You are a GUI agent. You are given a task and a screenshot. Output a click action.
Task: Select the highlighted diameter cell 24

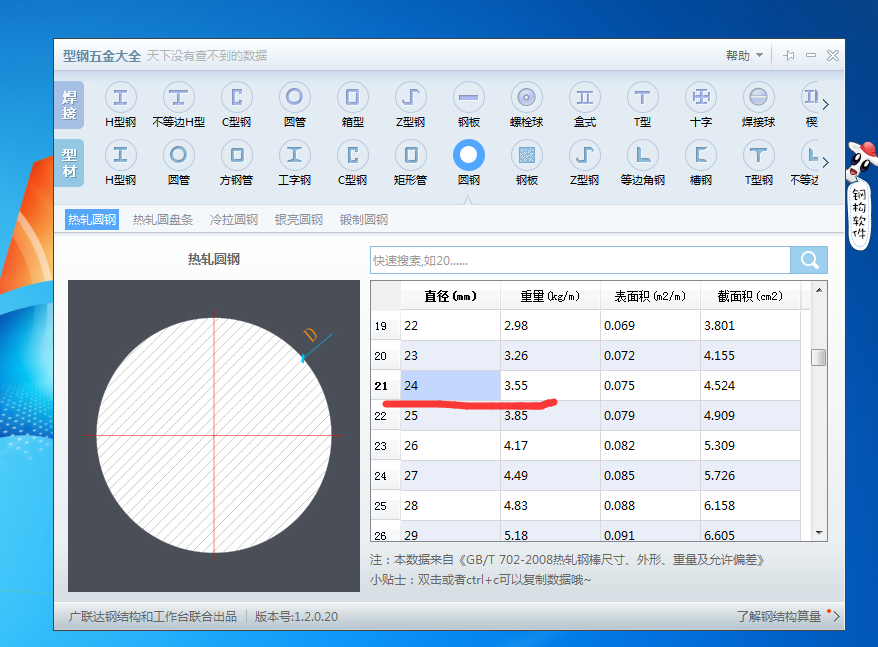point(450,385)
